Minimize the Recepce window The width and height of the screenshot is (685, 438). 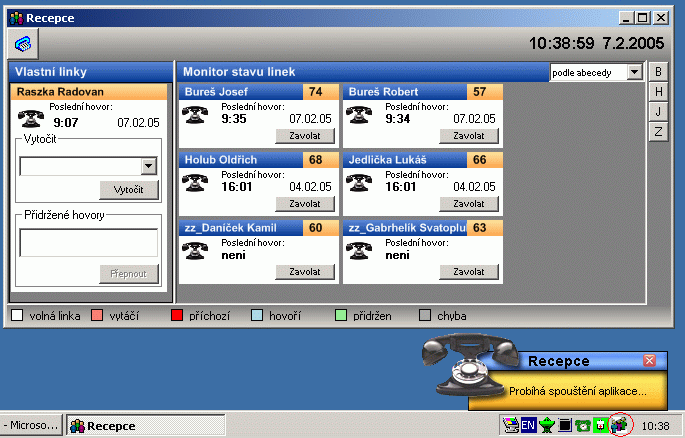coord(626,18)
